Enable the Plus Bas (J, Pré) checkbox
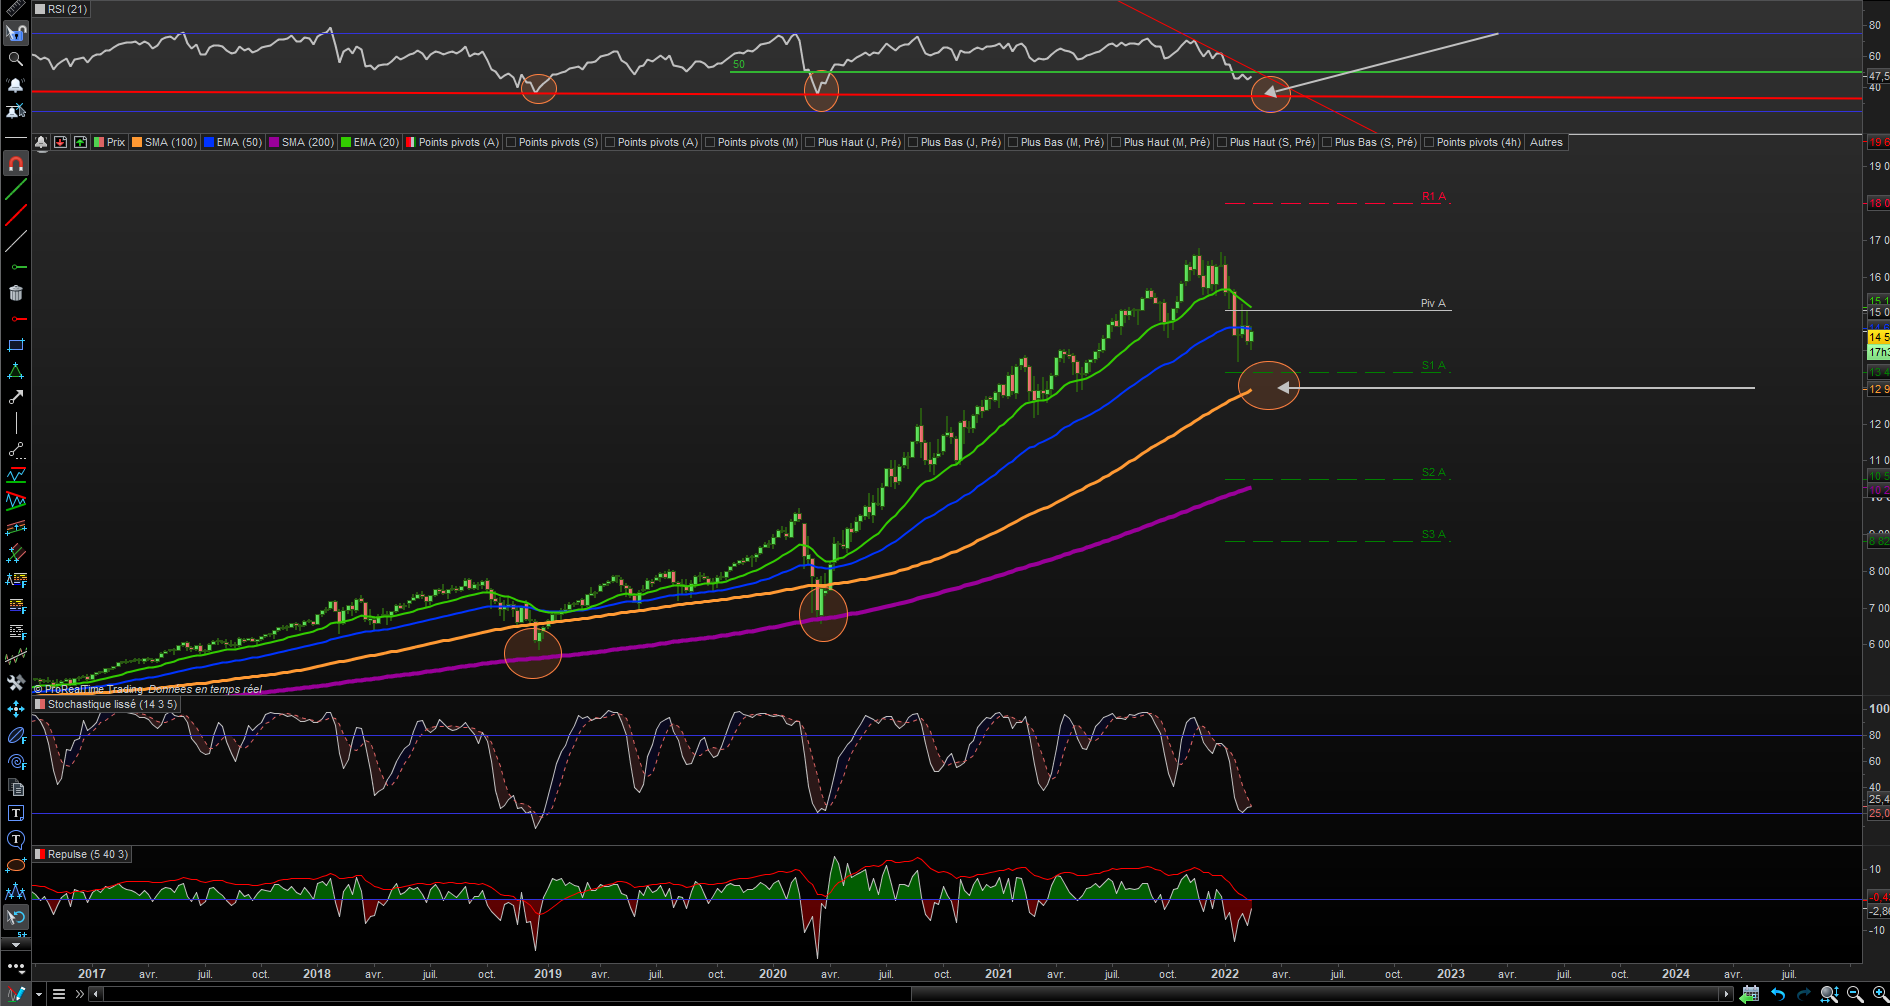This screenshot has height=1006, width=1890. pos(913,142)
